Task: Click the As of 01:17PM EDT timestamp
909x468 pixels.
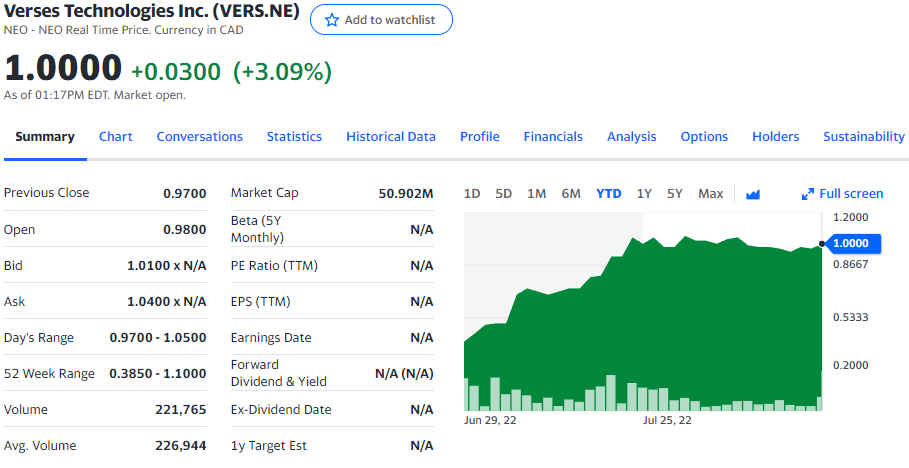Action: pos(94,95)
